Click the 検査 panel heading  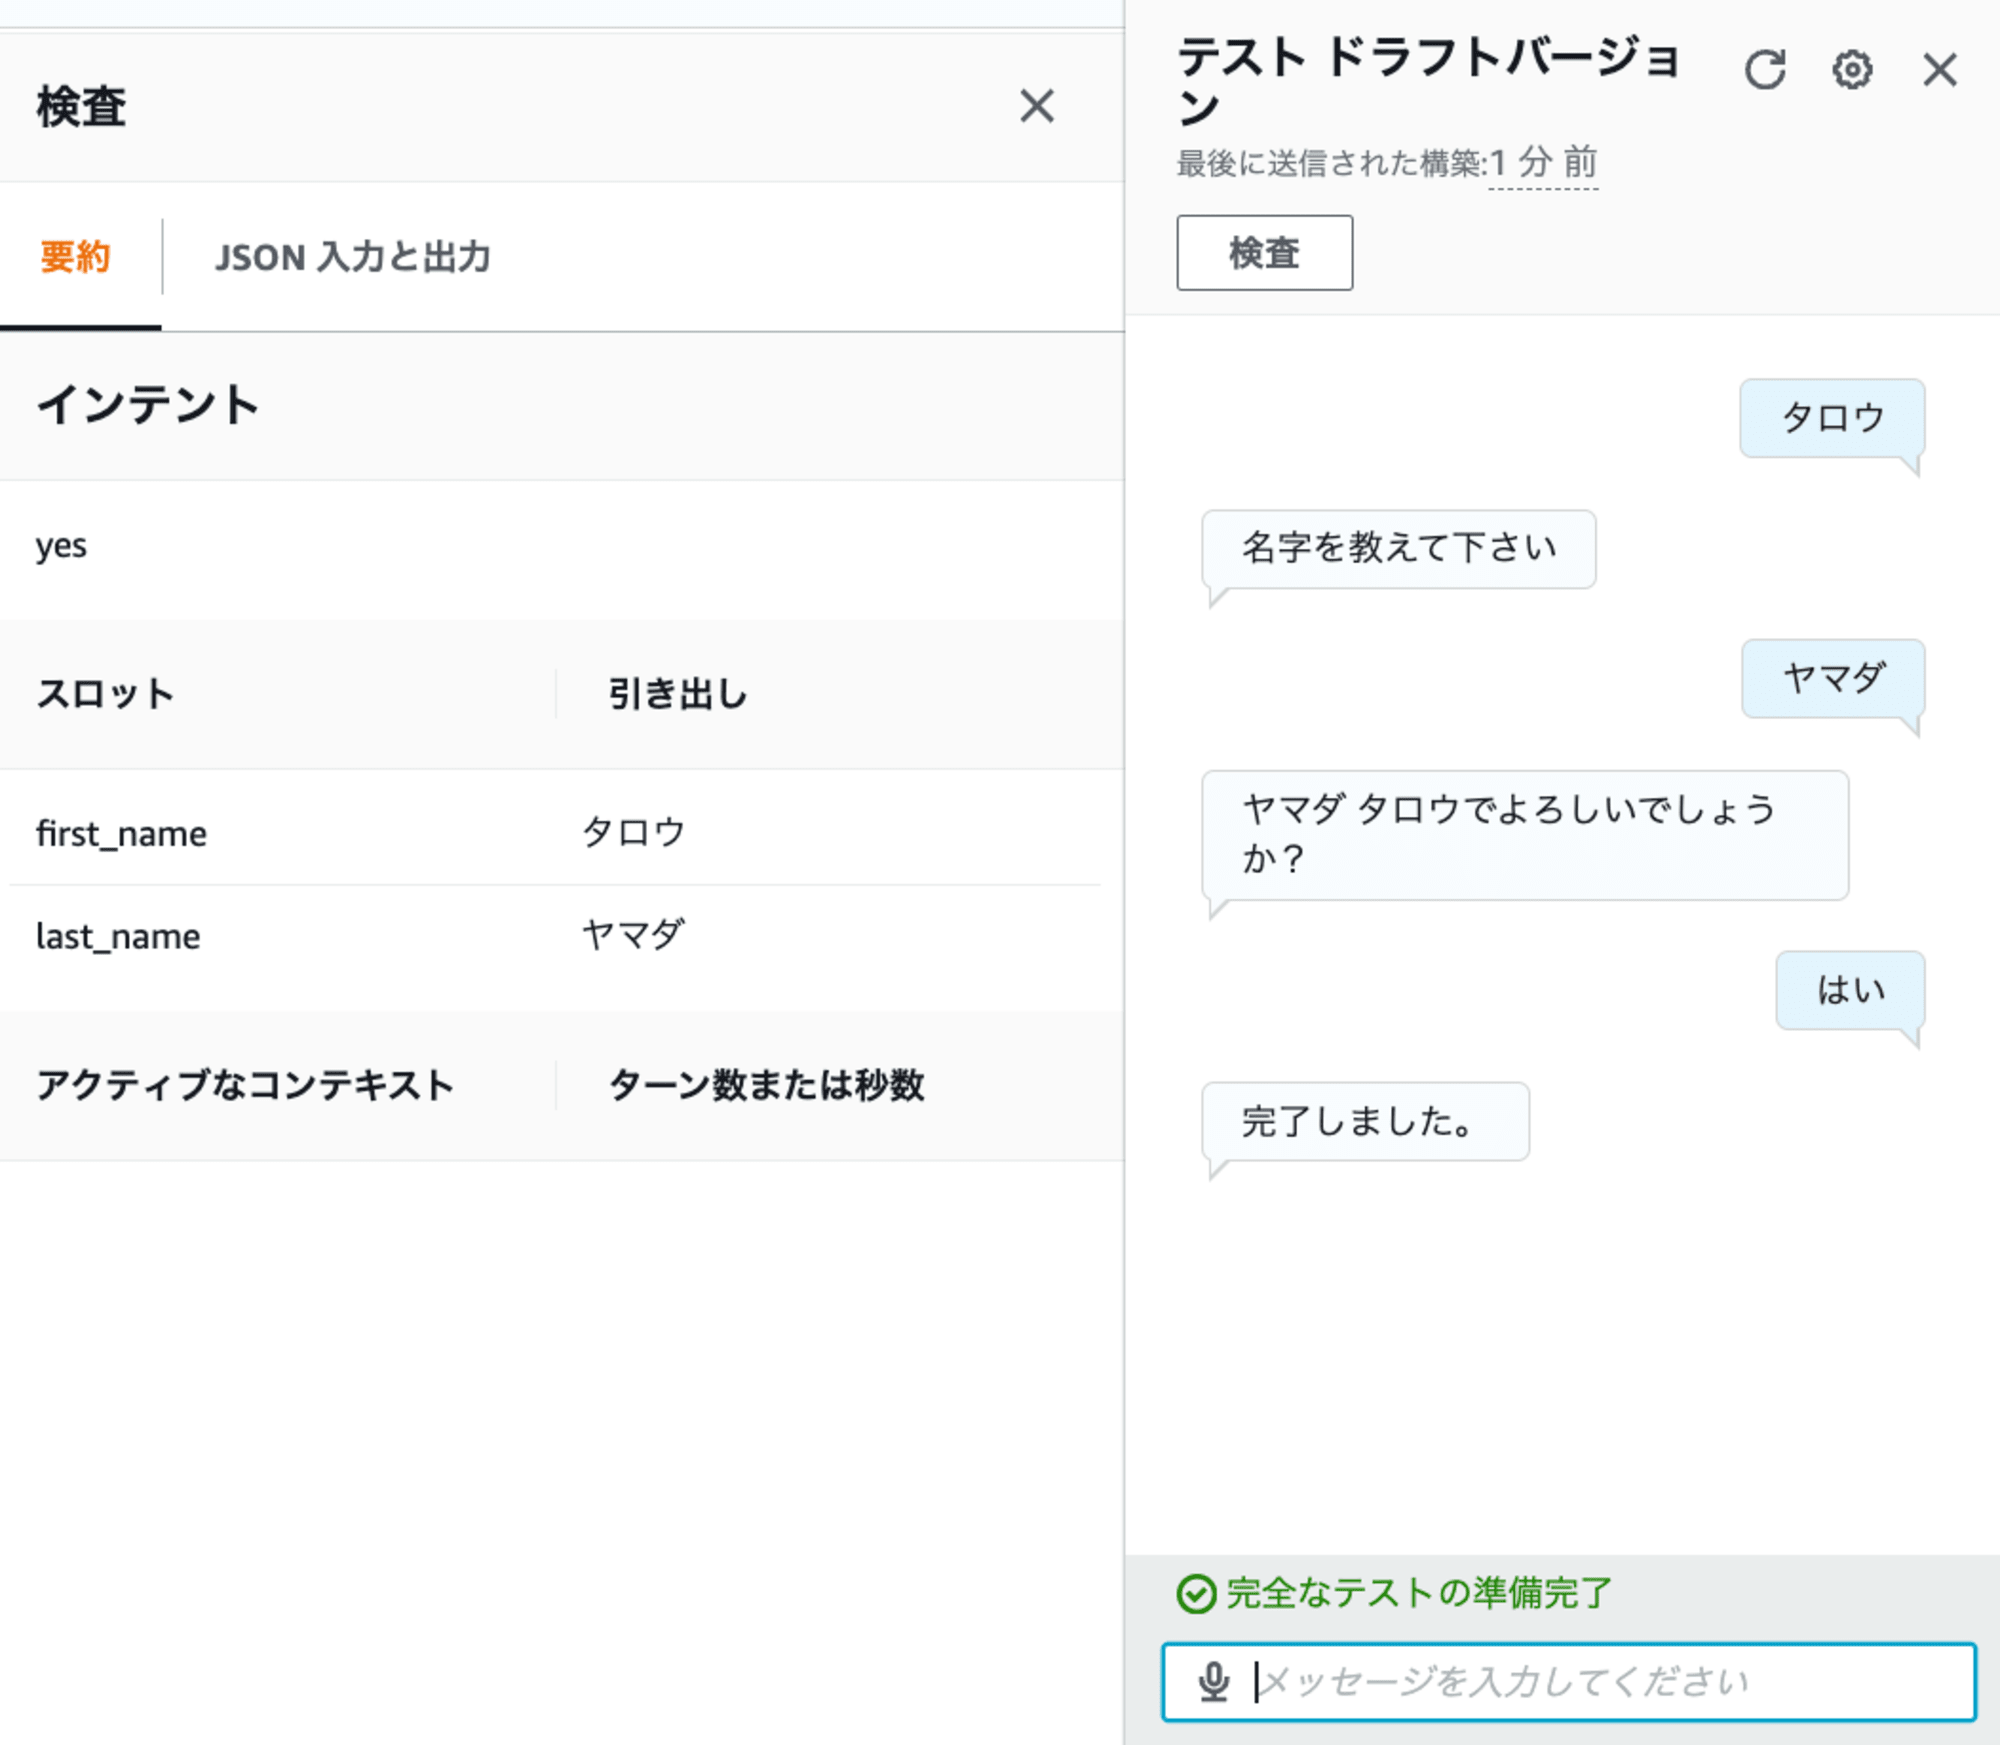pyautogui.click(x=81, y=107)
